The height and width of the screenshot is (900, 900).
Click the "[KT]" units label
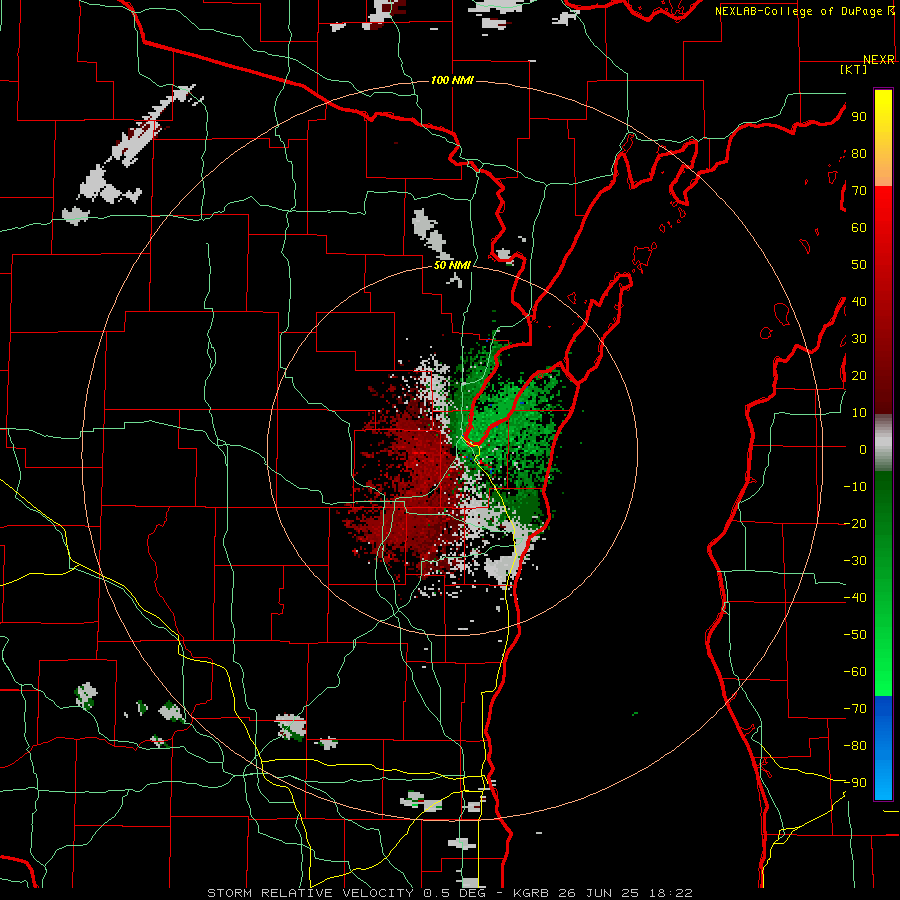pyautogui.click(x=853, y=69)
